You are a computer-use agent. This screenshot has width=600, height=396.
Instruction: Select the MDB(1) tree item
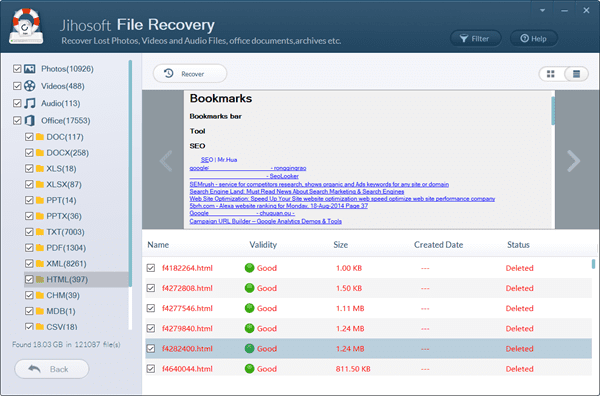click(x=60, y=311)
